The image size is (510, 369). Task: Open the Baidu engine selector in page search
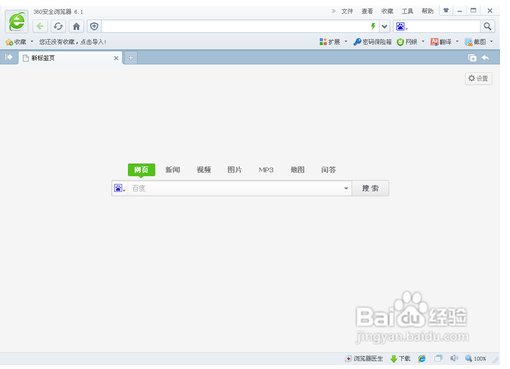pos(120,188)
